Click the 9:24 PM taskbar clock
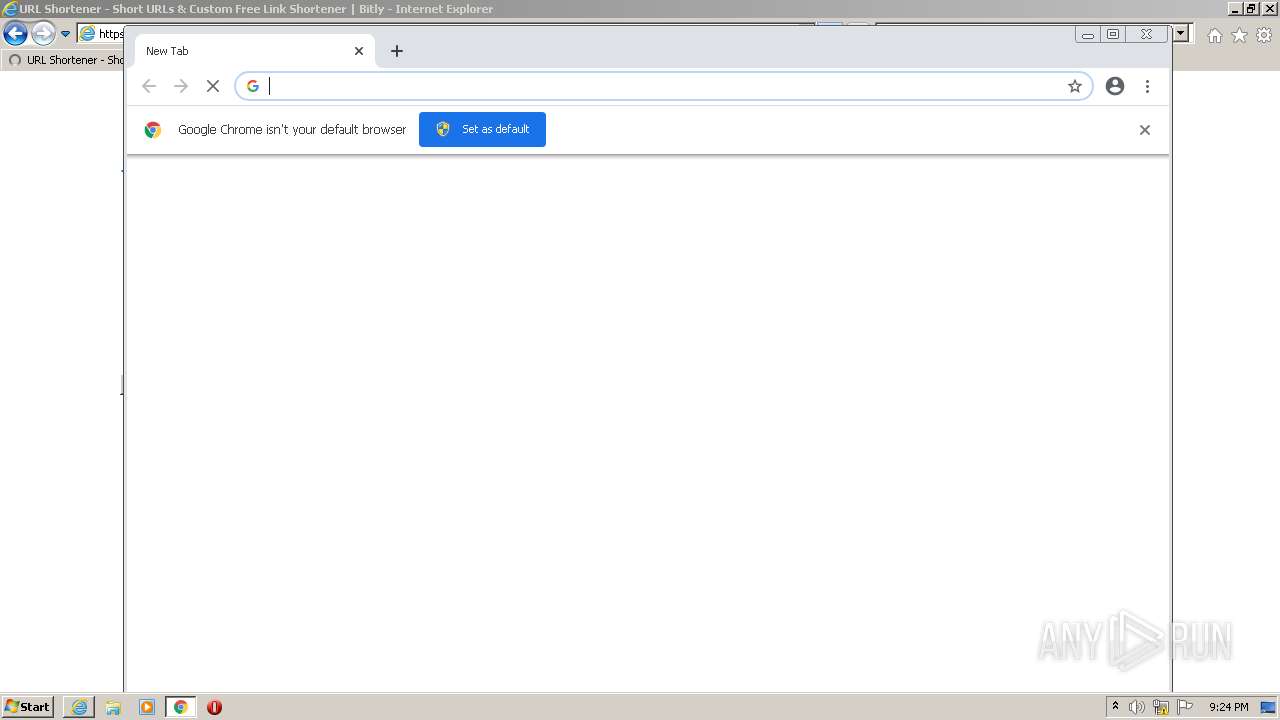Viewport: 1280px width, 720px height. (x=1228, y=707)
